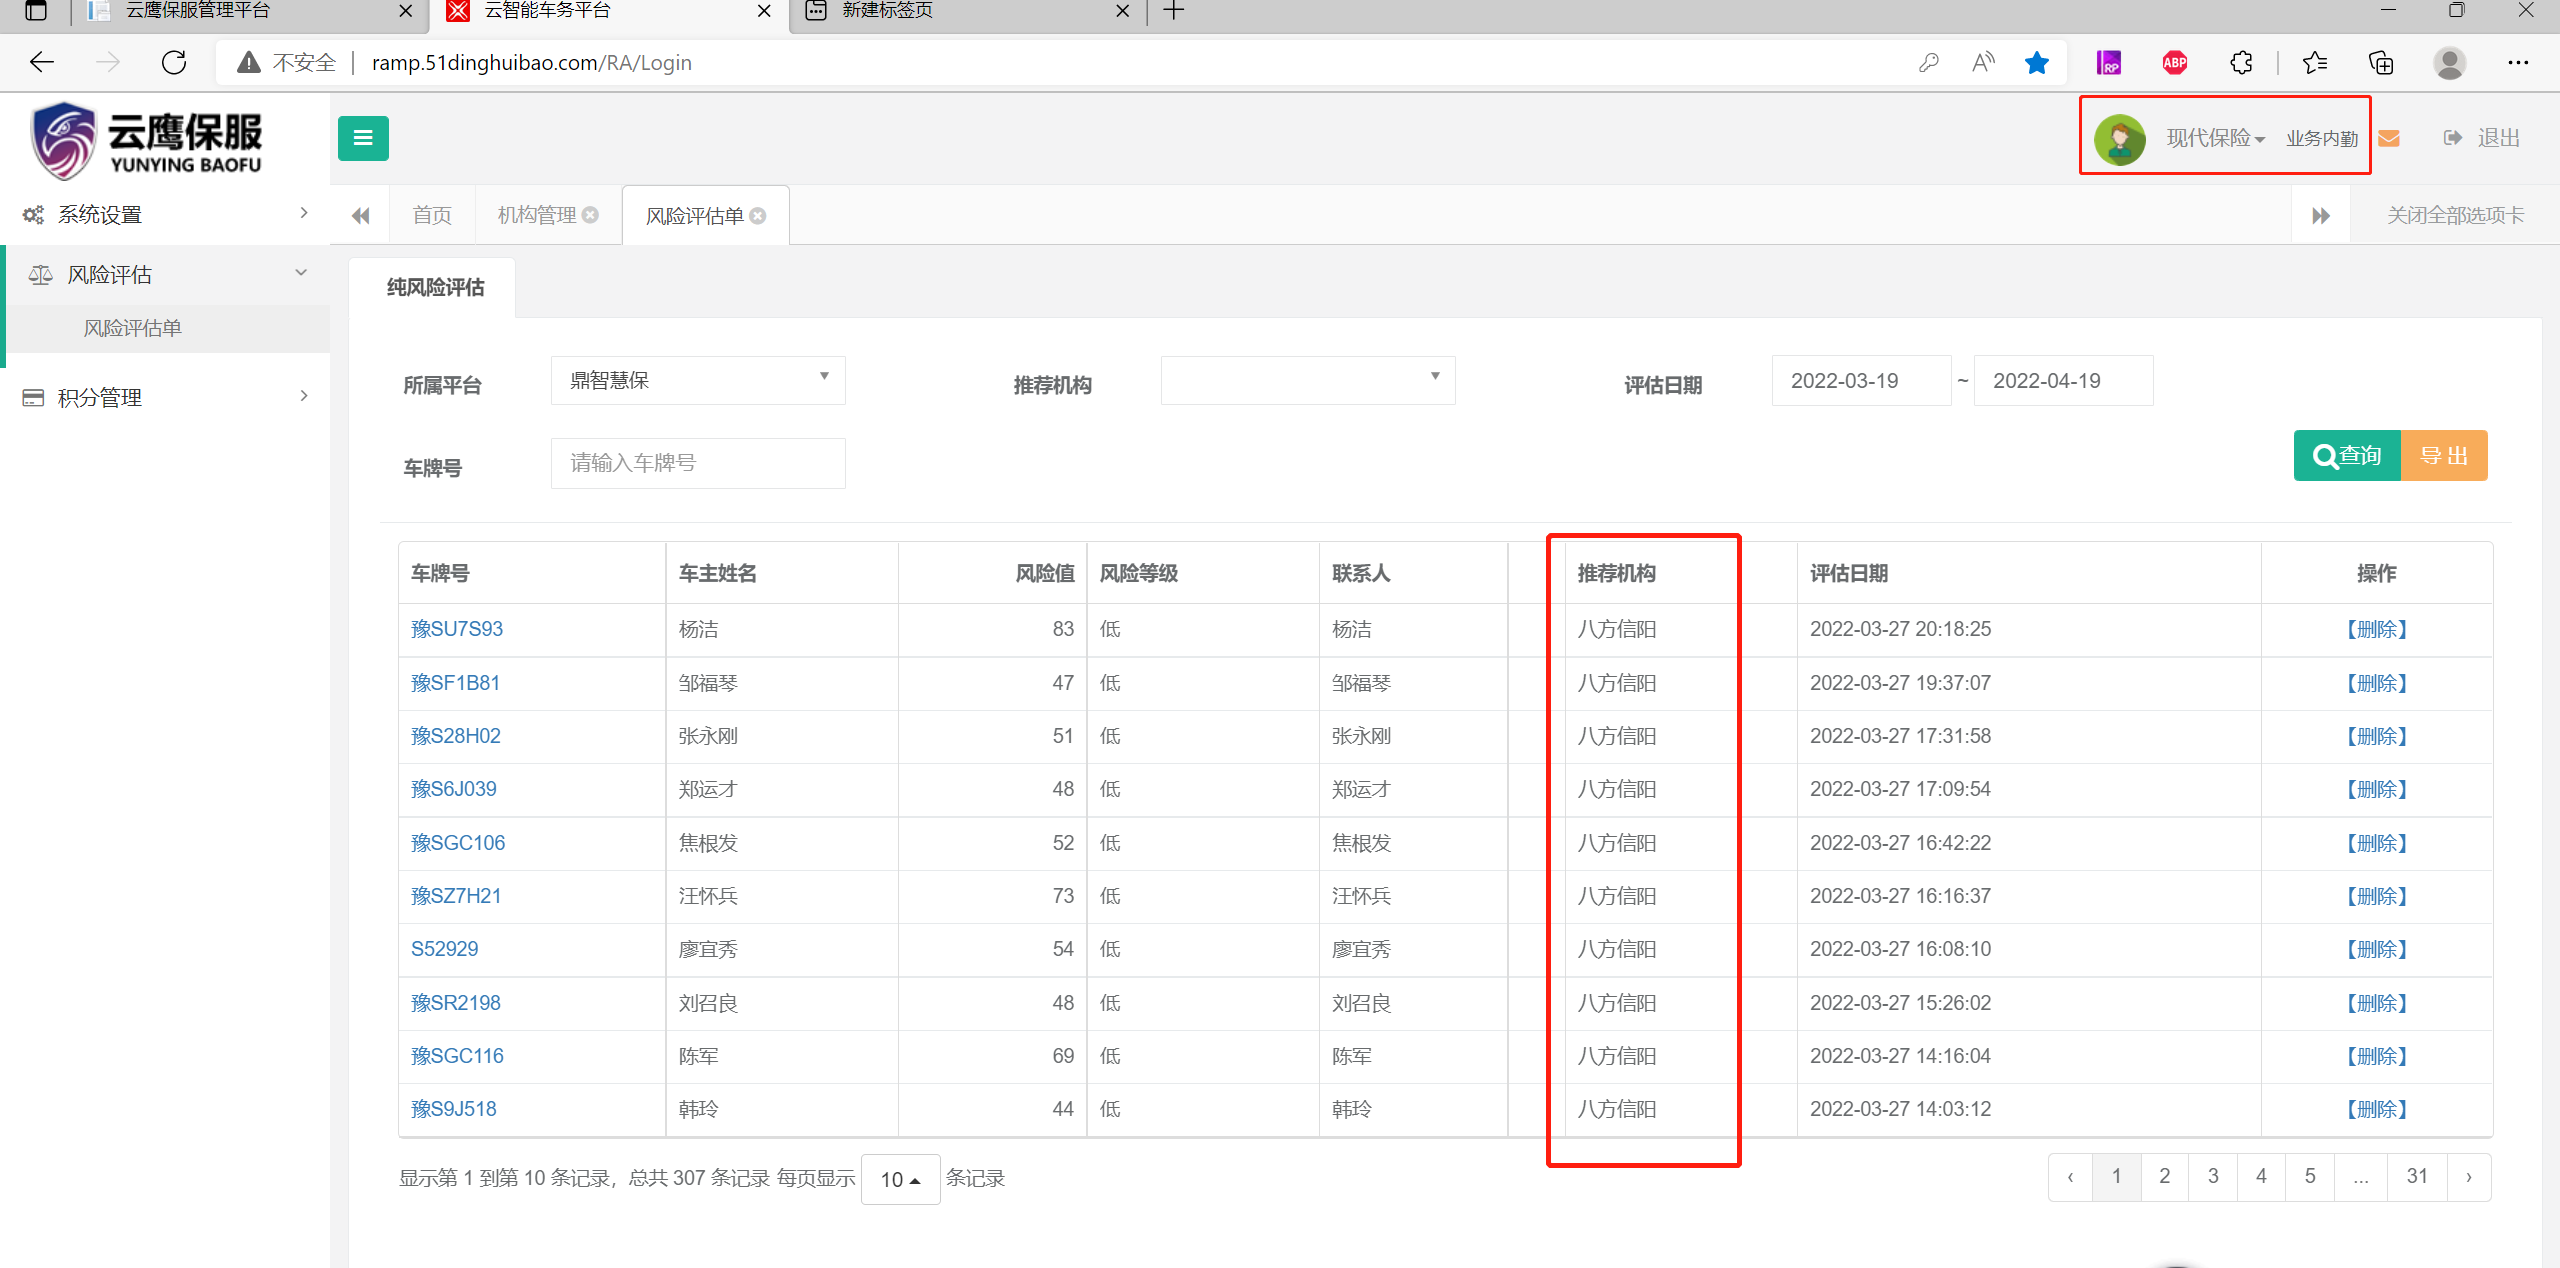Click the browser refresh button
Viewport: 2560px width, 1268px height.
click(x=174, y=63)
